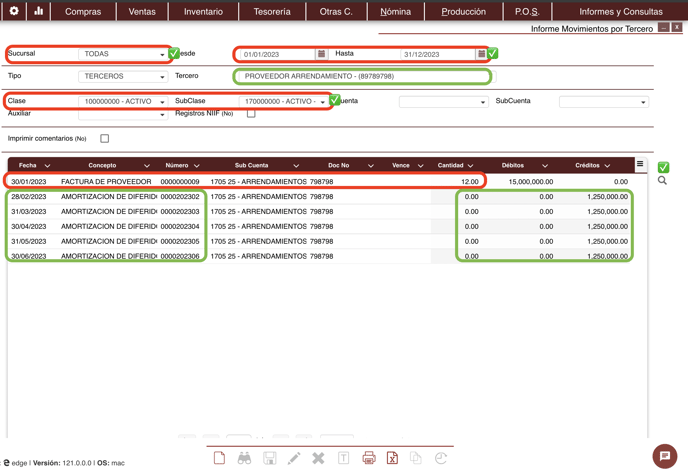Click the clock history icon
The height and width of the screenshot is (470, 688).
(441, 458)
